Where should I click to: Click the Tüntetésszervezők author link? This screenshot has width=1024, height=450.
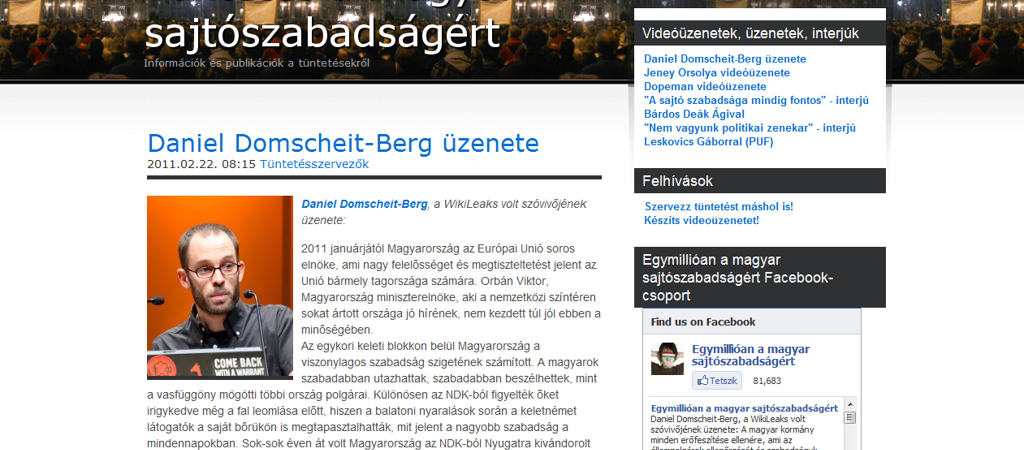(x=314, y=165)
